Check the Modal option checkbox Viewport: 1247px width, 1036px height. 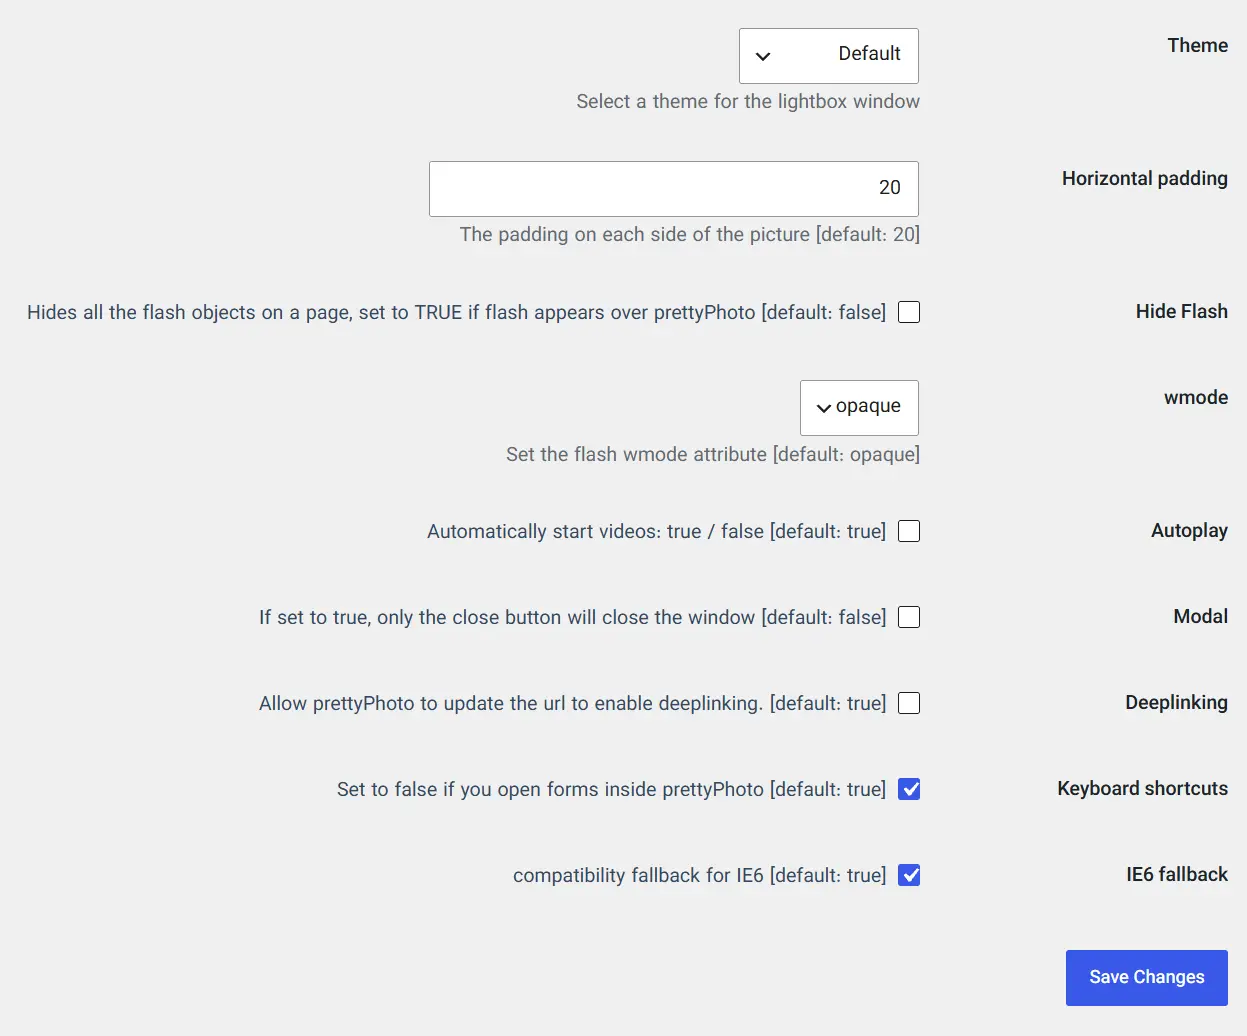(909, 617)
